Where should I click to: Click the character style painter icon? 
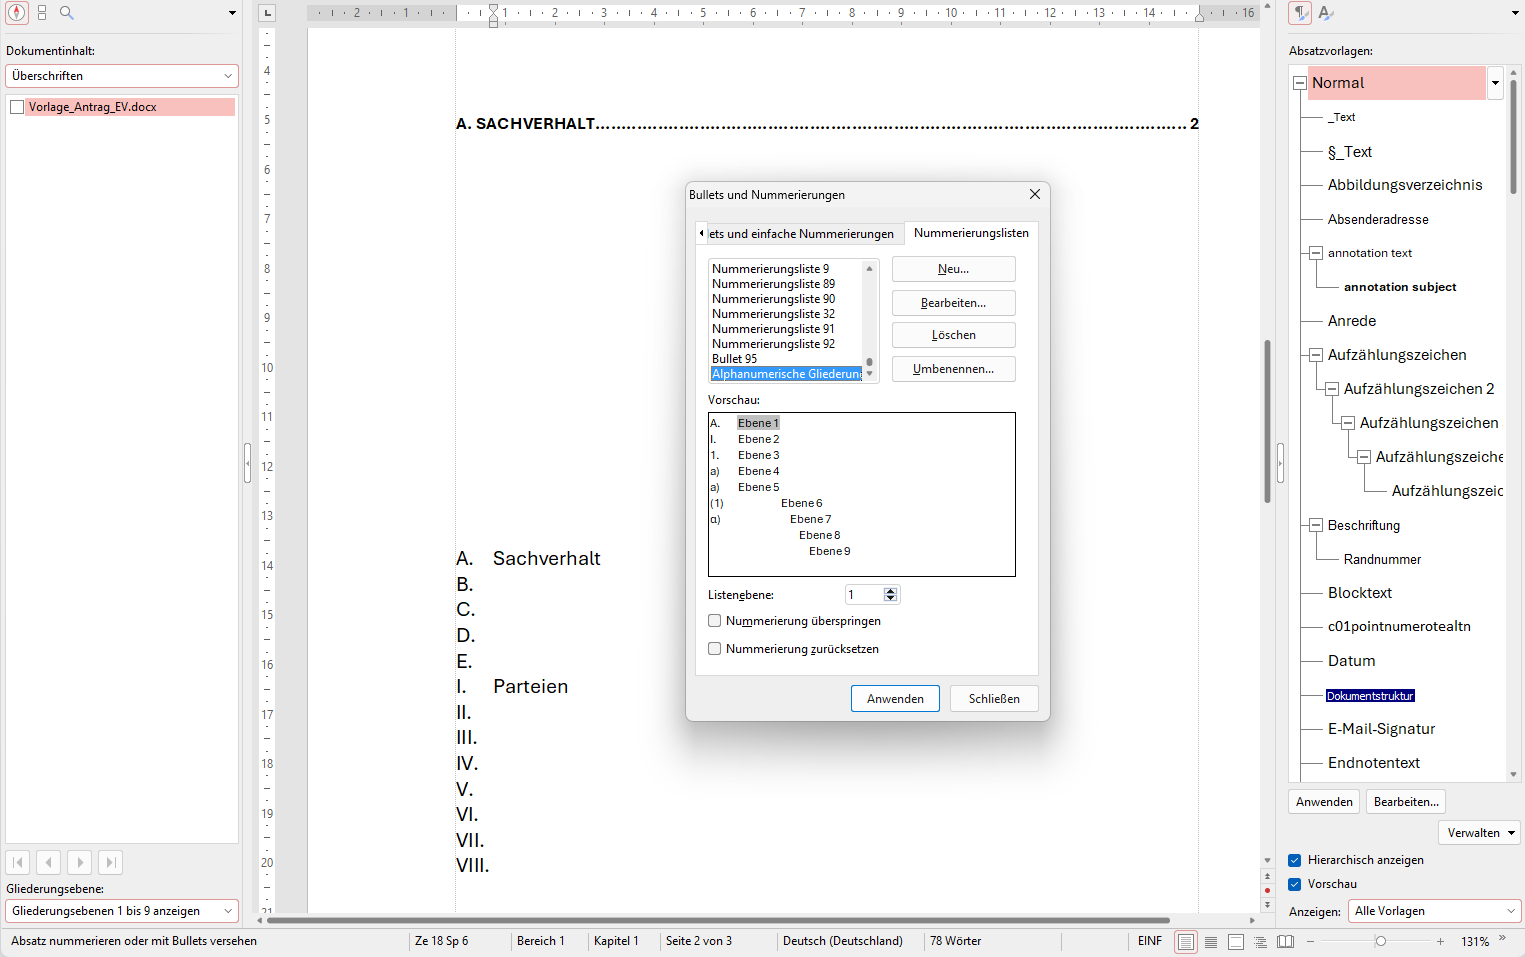pyautogui.click(x=1324, y=12)
